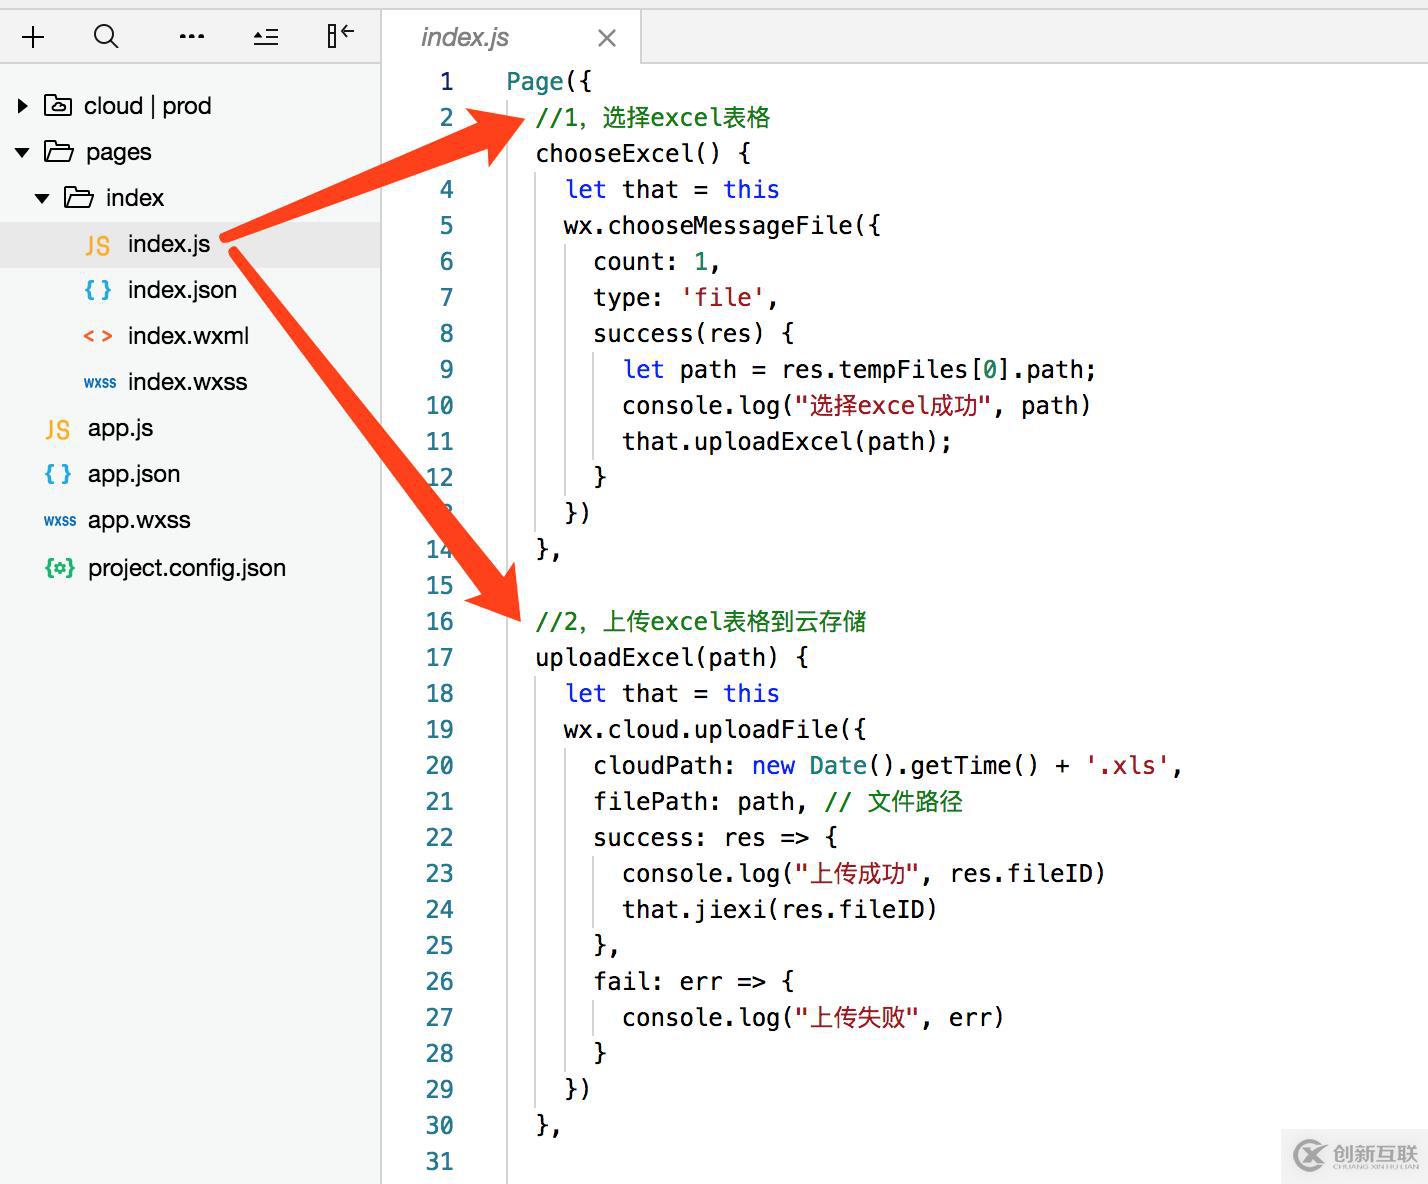Click the 'uploadExcel(path) {' code line
This screenshot has width=1428, height=1184.
[672, 658]
